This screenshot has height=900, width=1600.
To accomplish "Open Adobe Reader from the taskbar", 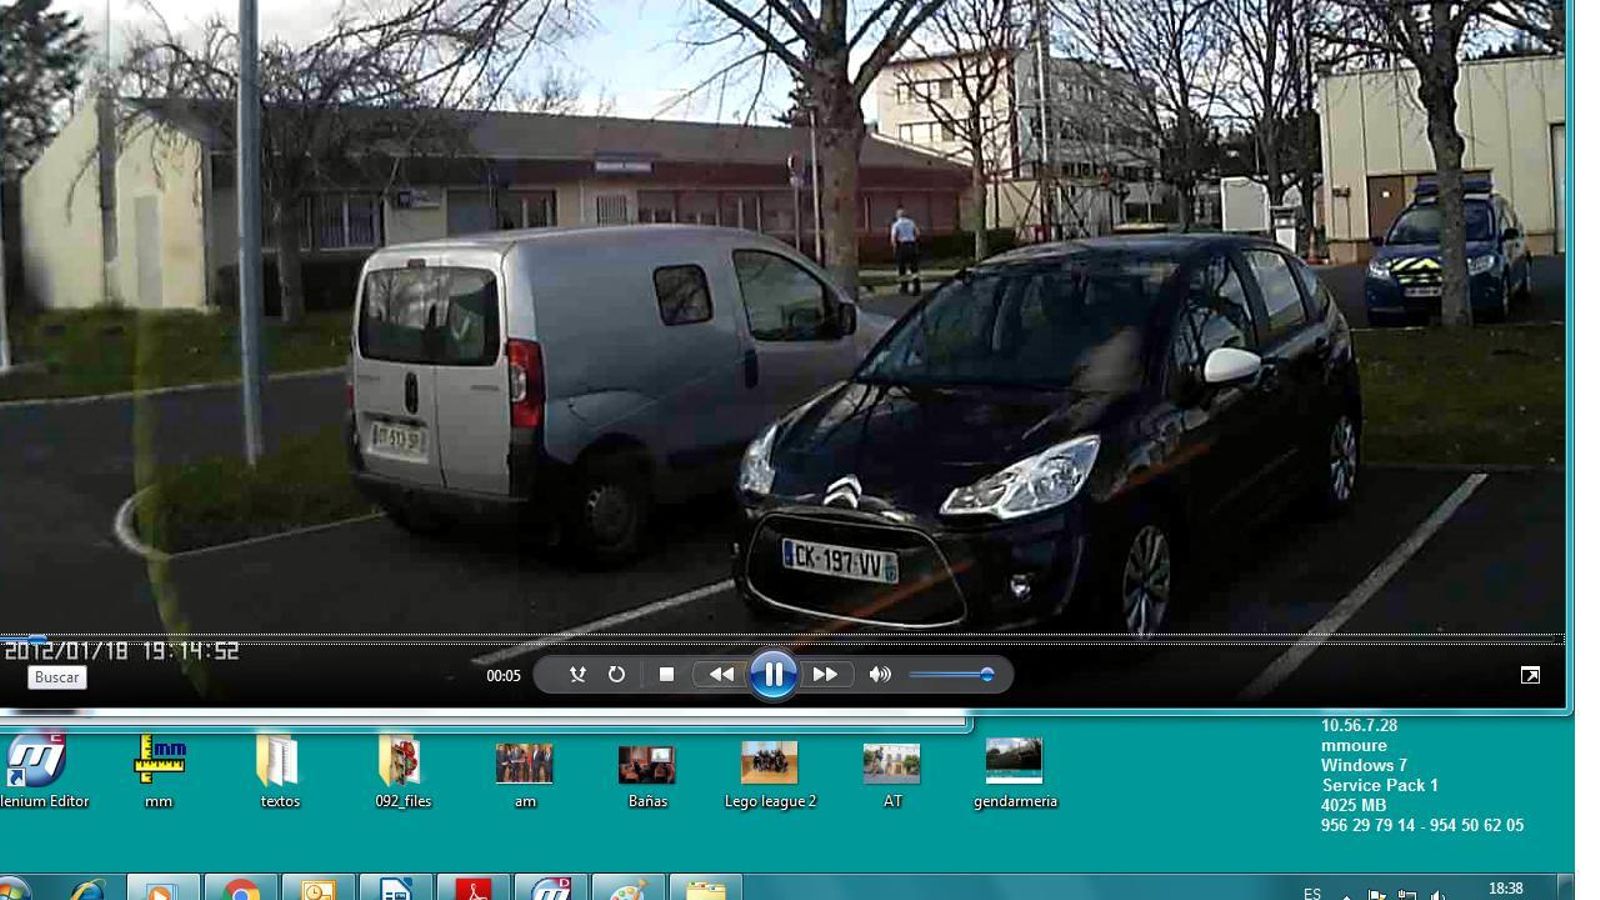I will click(472, 888).
